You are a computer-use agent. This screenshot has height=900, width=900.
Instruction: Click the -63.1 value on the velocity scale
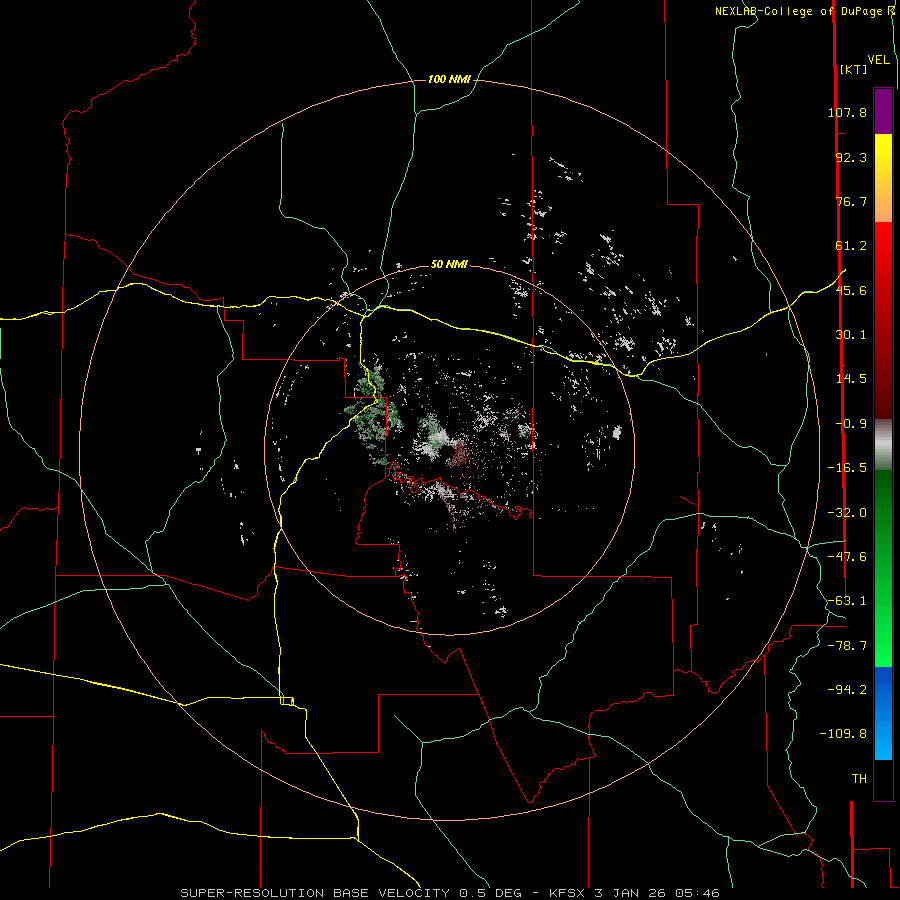point(847,601)
